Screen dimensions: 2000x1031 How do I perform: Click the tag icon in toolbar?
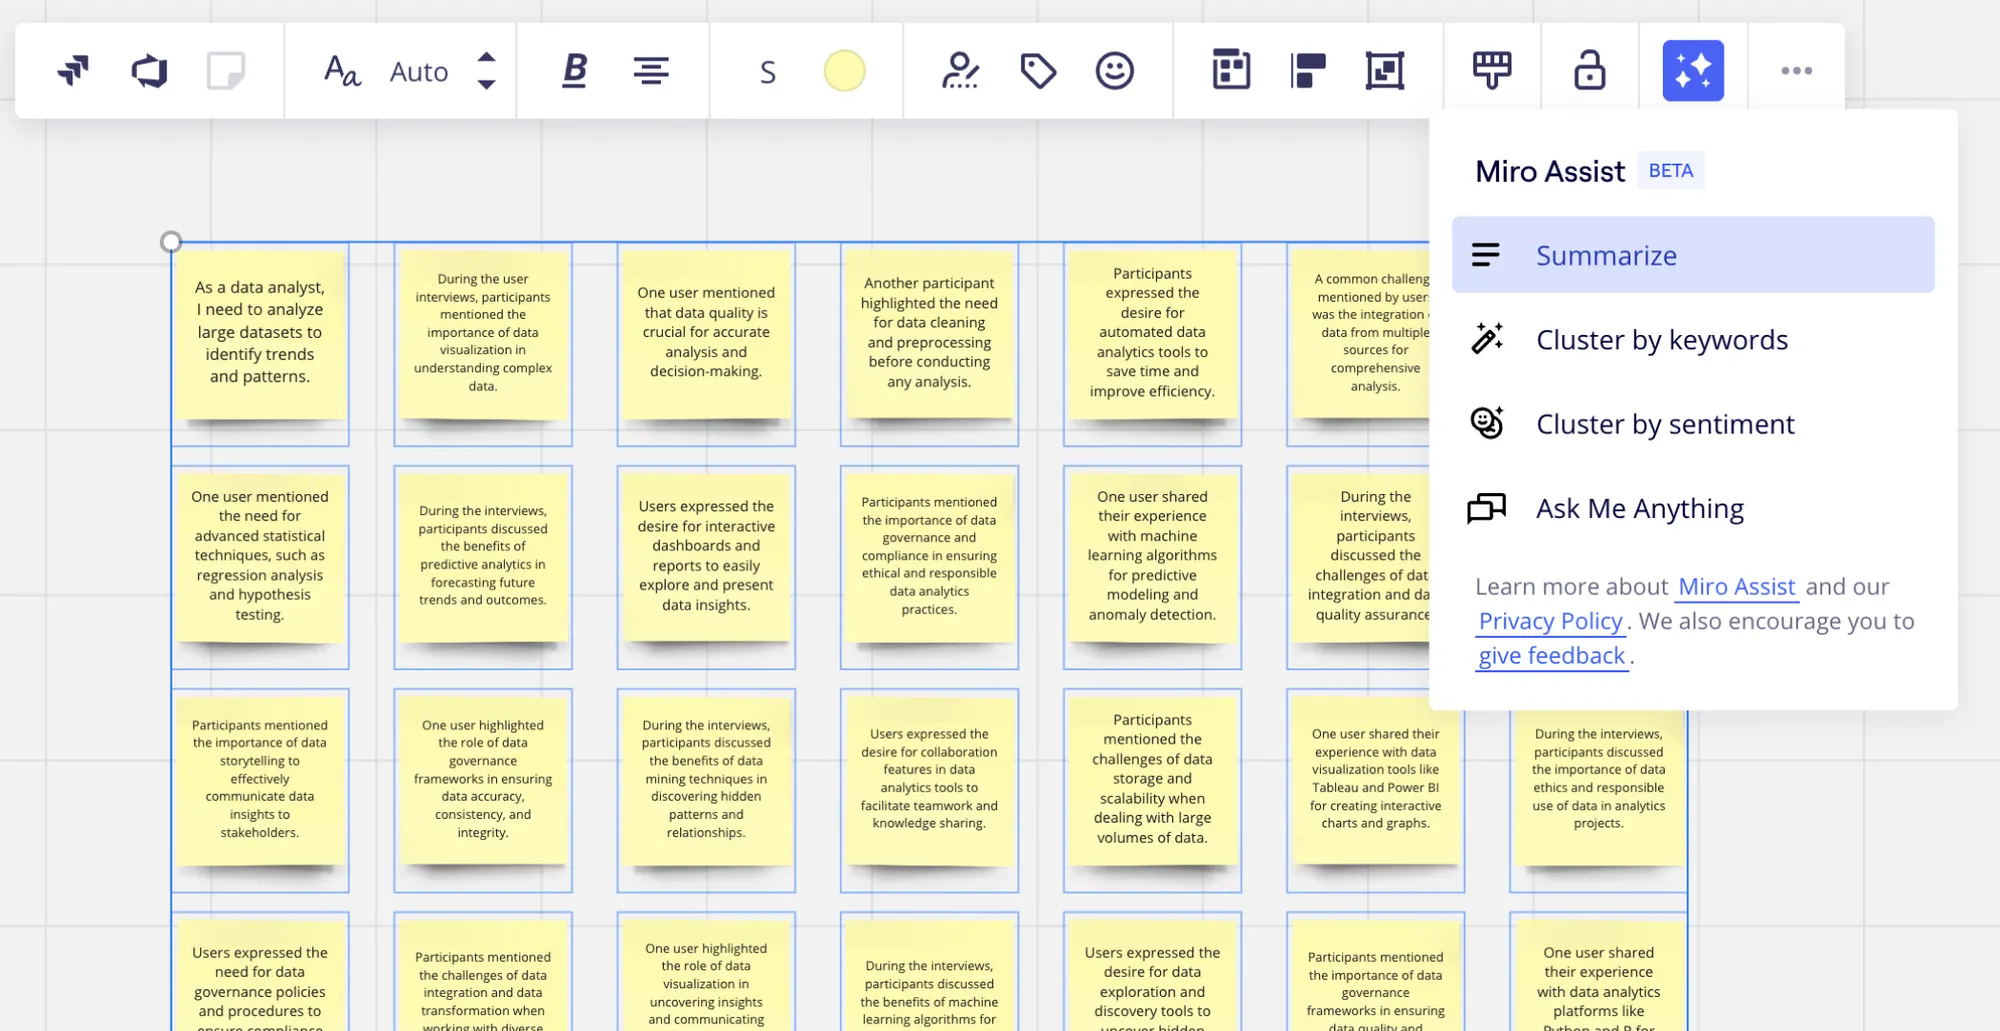[1038, 71]
